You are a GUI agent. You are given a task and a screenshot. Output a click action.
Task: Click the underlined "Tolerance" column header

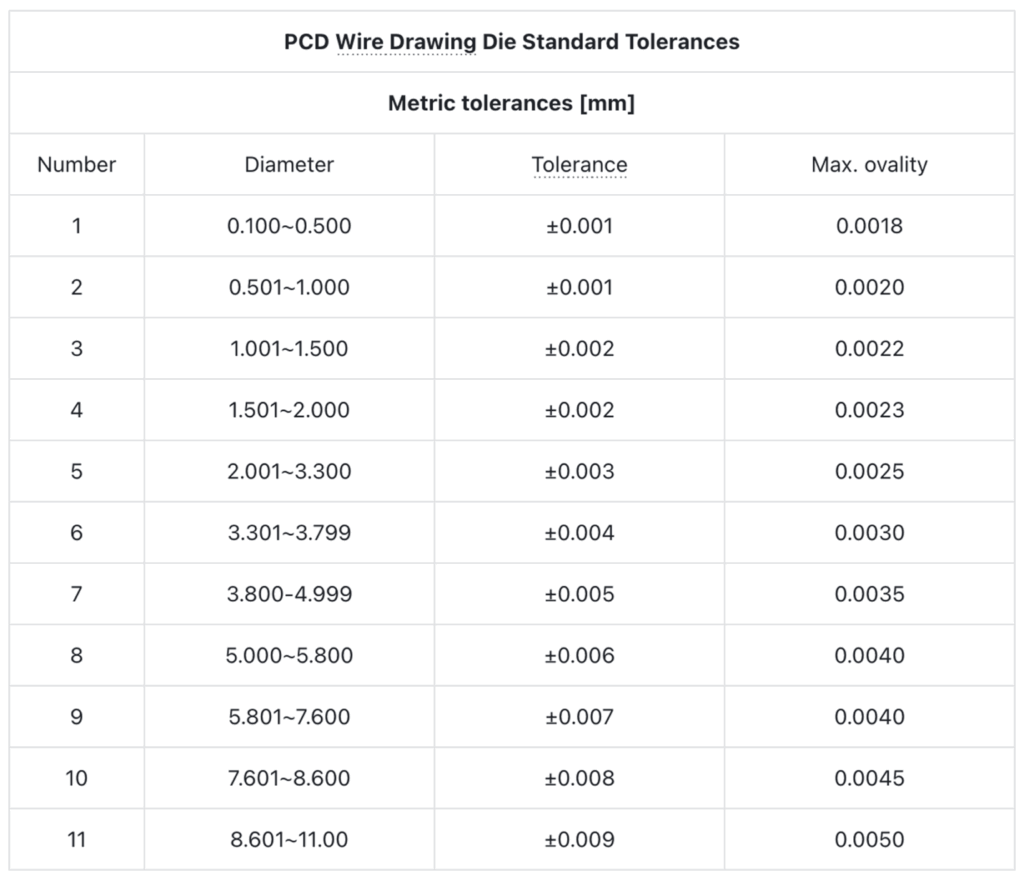coord(579,165)
